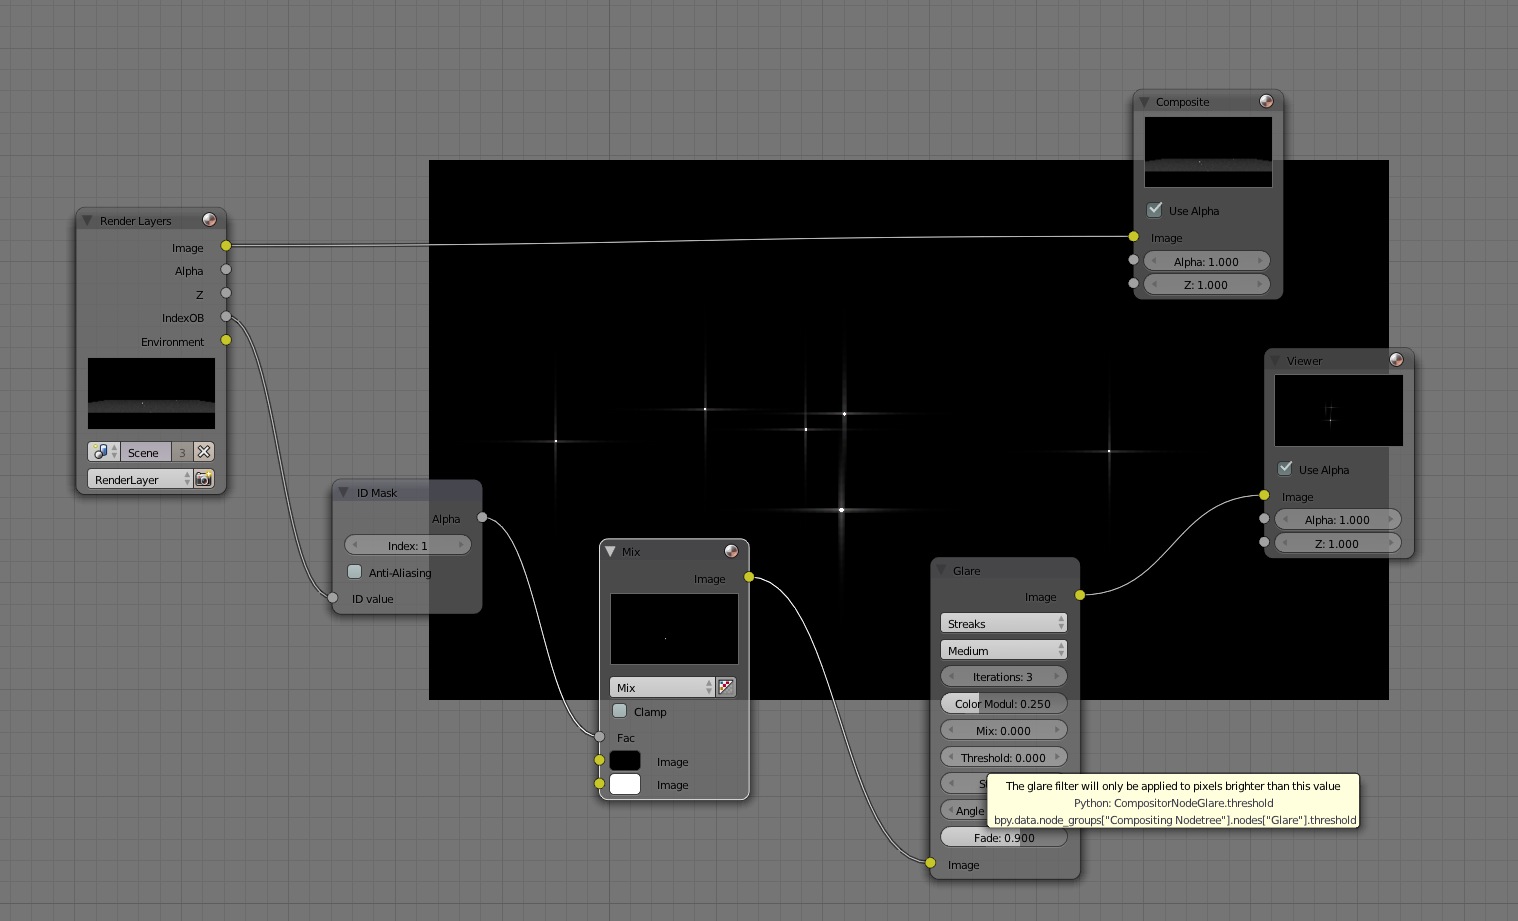Click the Color Modul: 0.250 slider
Screen dimensions: 1518x921
(x=1004, y=704)
